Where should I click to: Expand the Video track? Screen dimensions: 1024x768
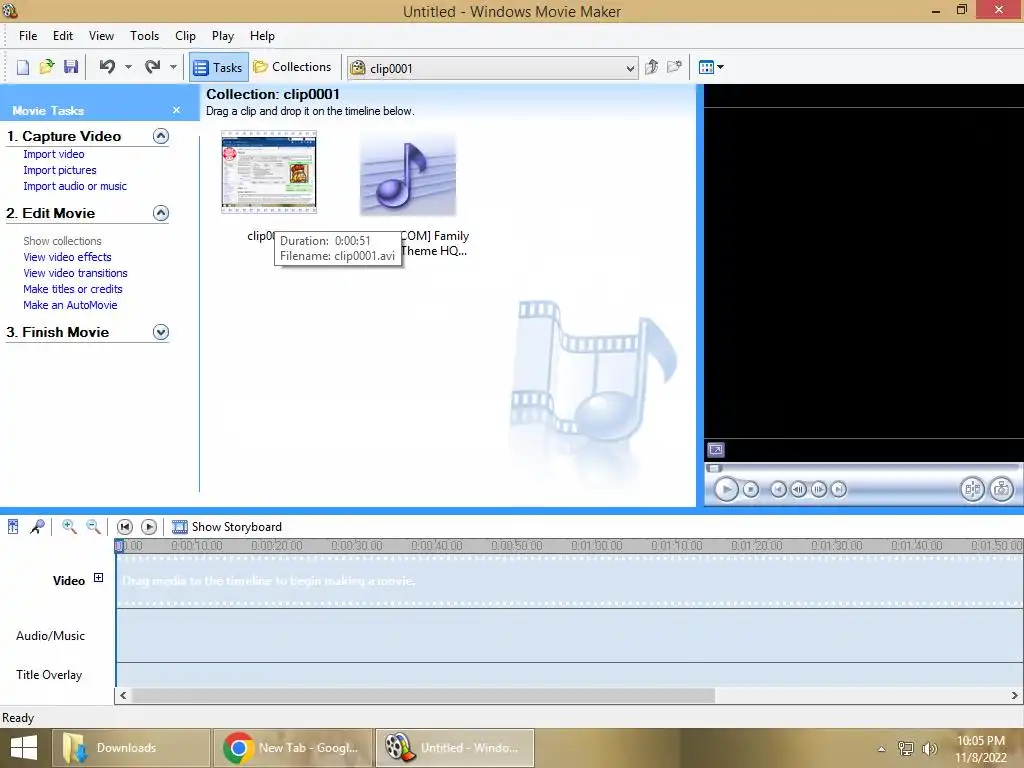click(98, 577)
